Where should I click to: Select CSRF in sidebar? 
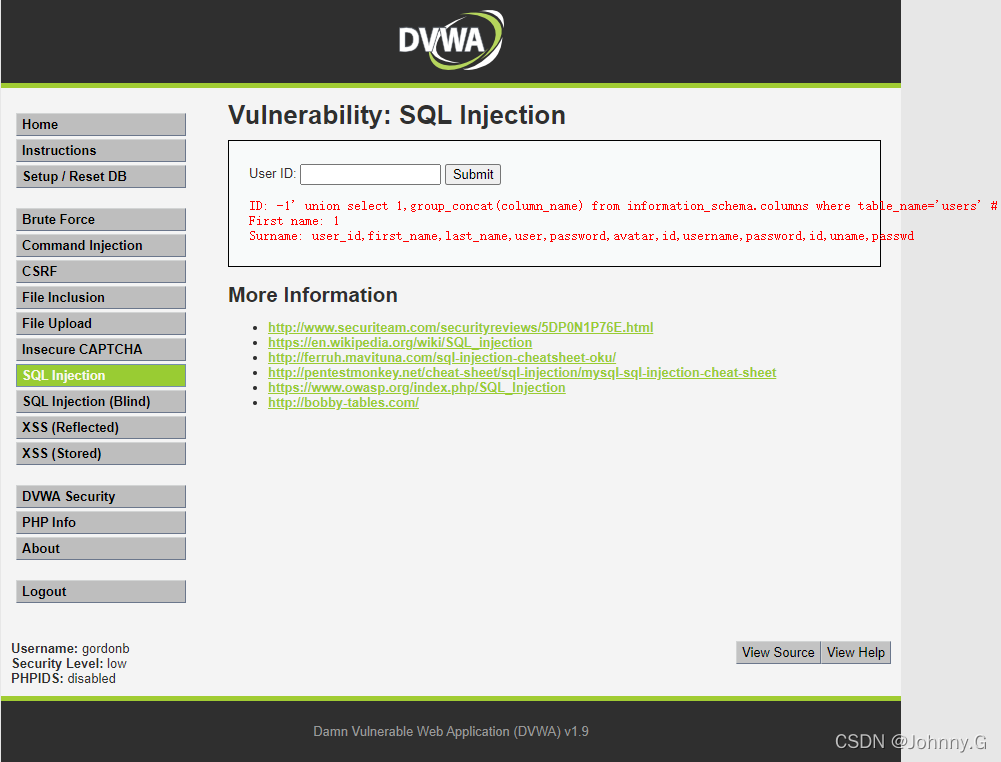point(101,271)
